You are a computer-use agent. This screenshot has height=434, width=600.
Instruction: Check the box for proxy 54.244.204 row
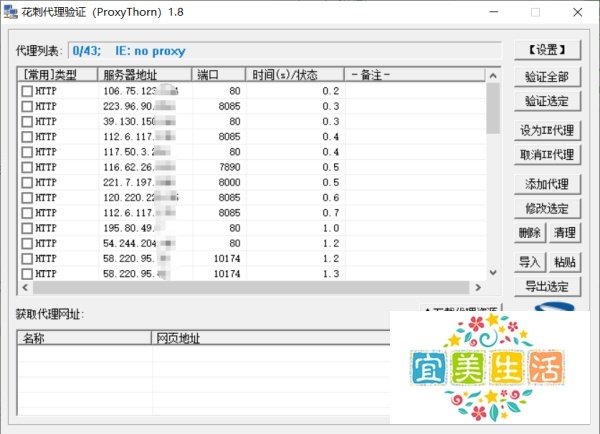pos(27,243)
